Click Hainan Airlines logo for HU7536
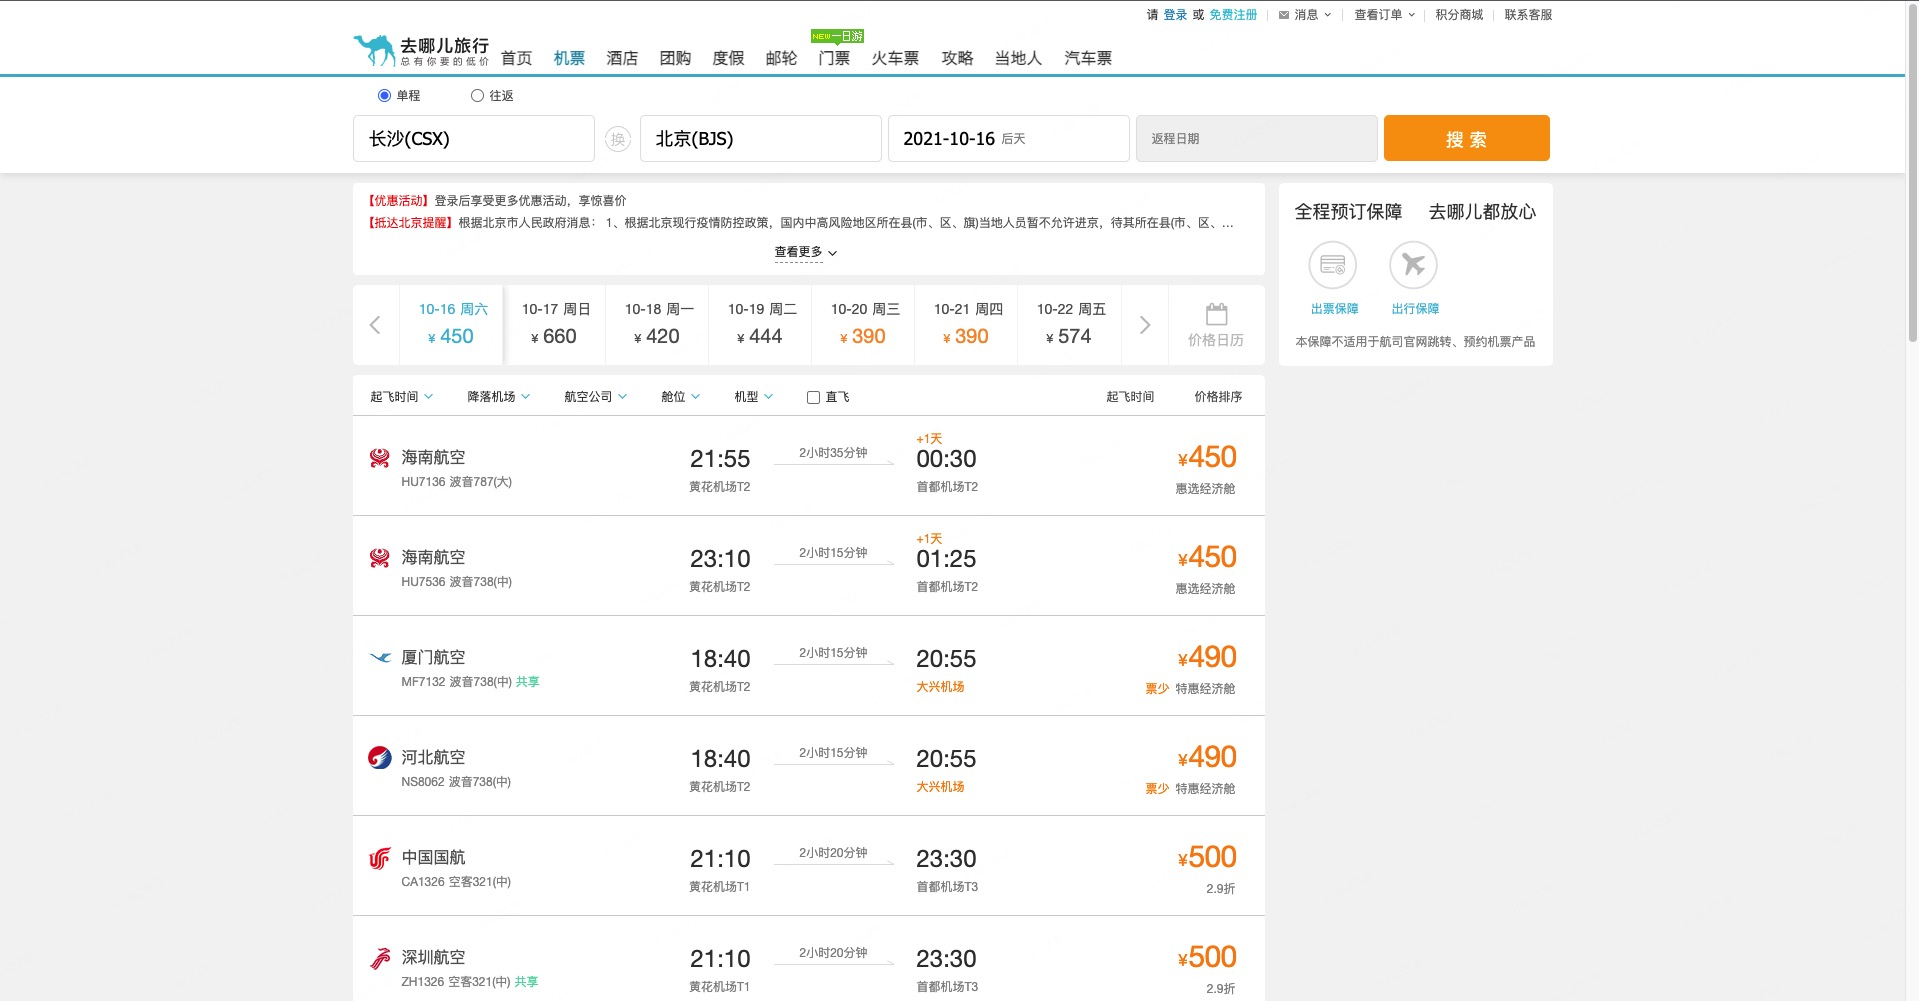 [x=379, y=558]
